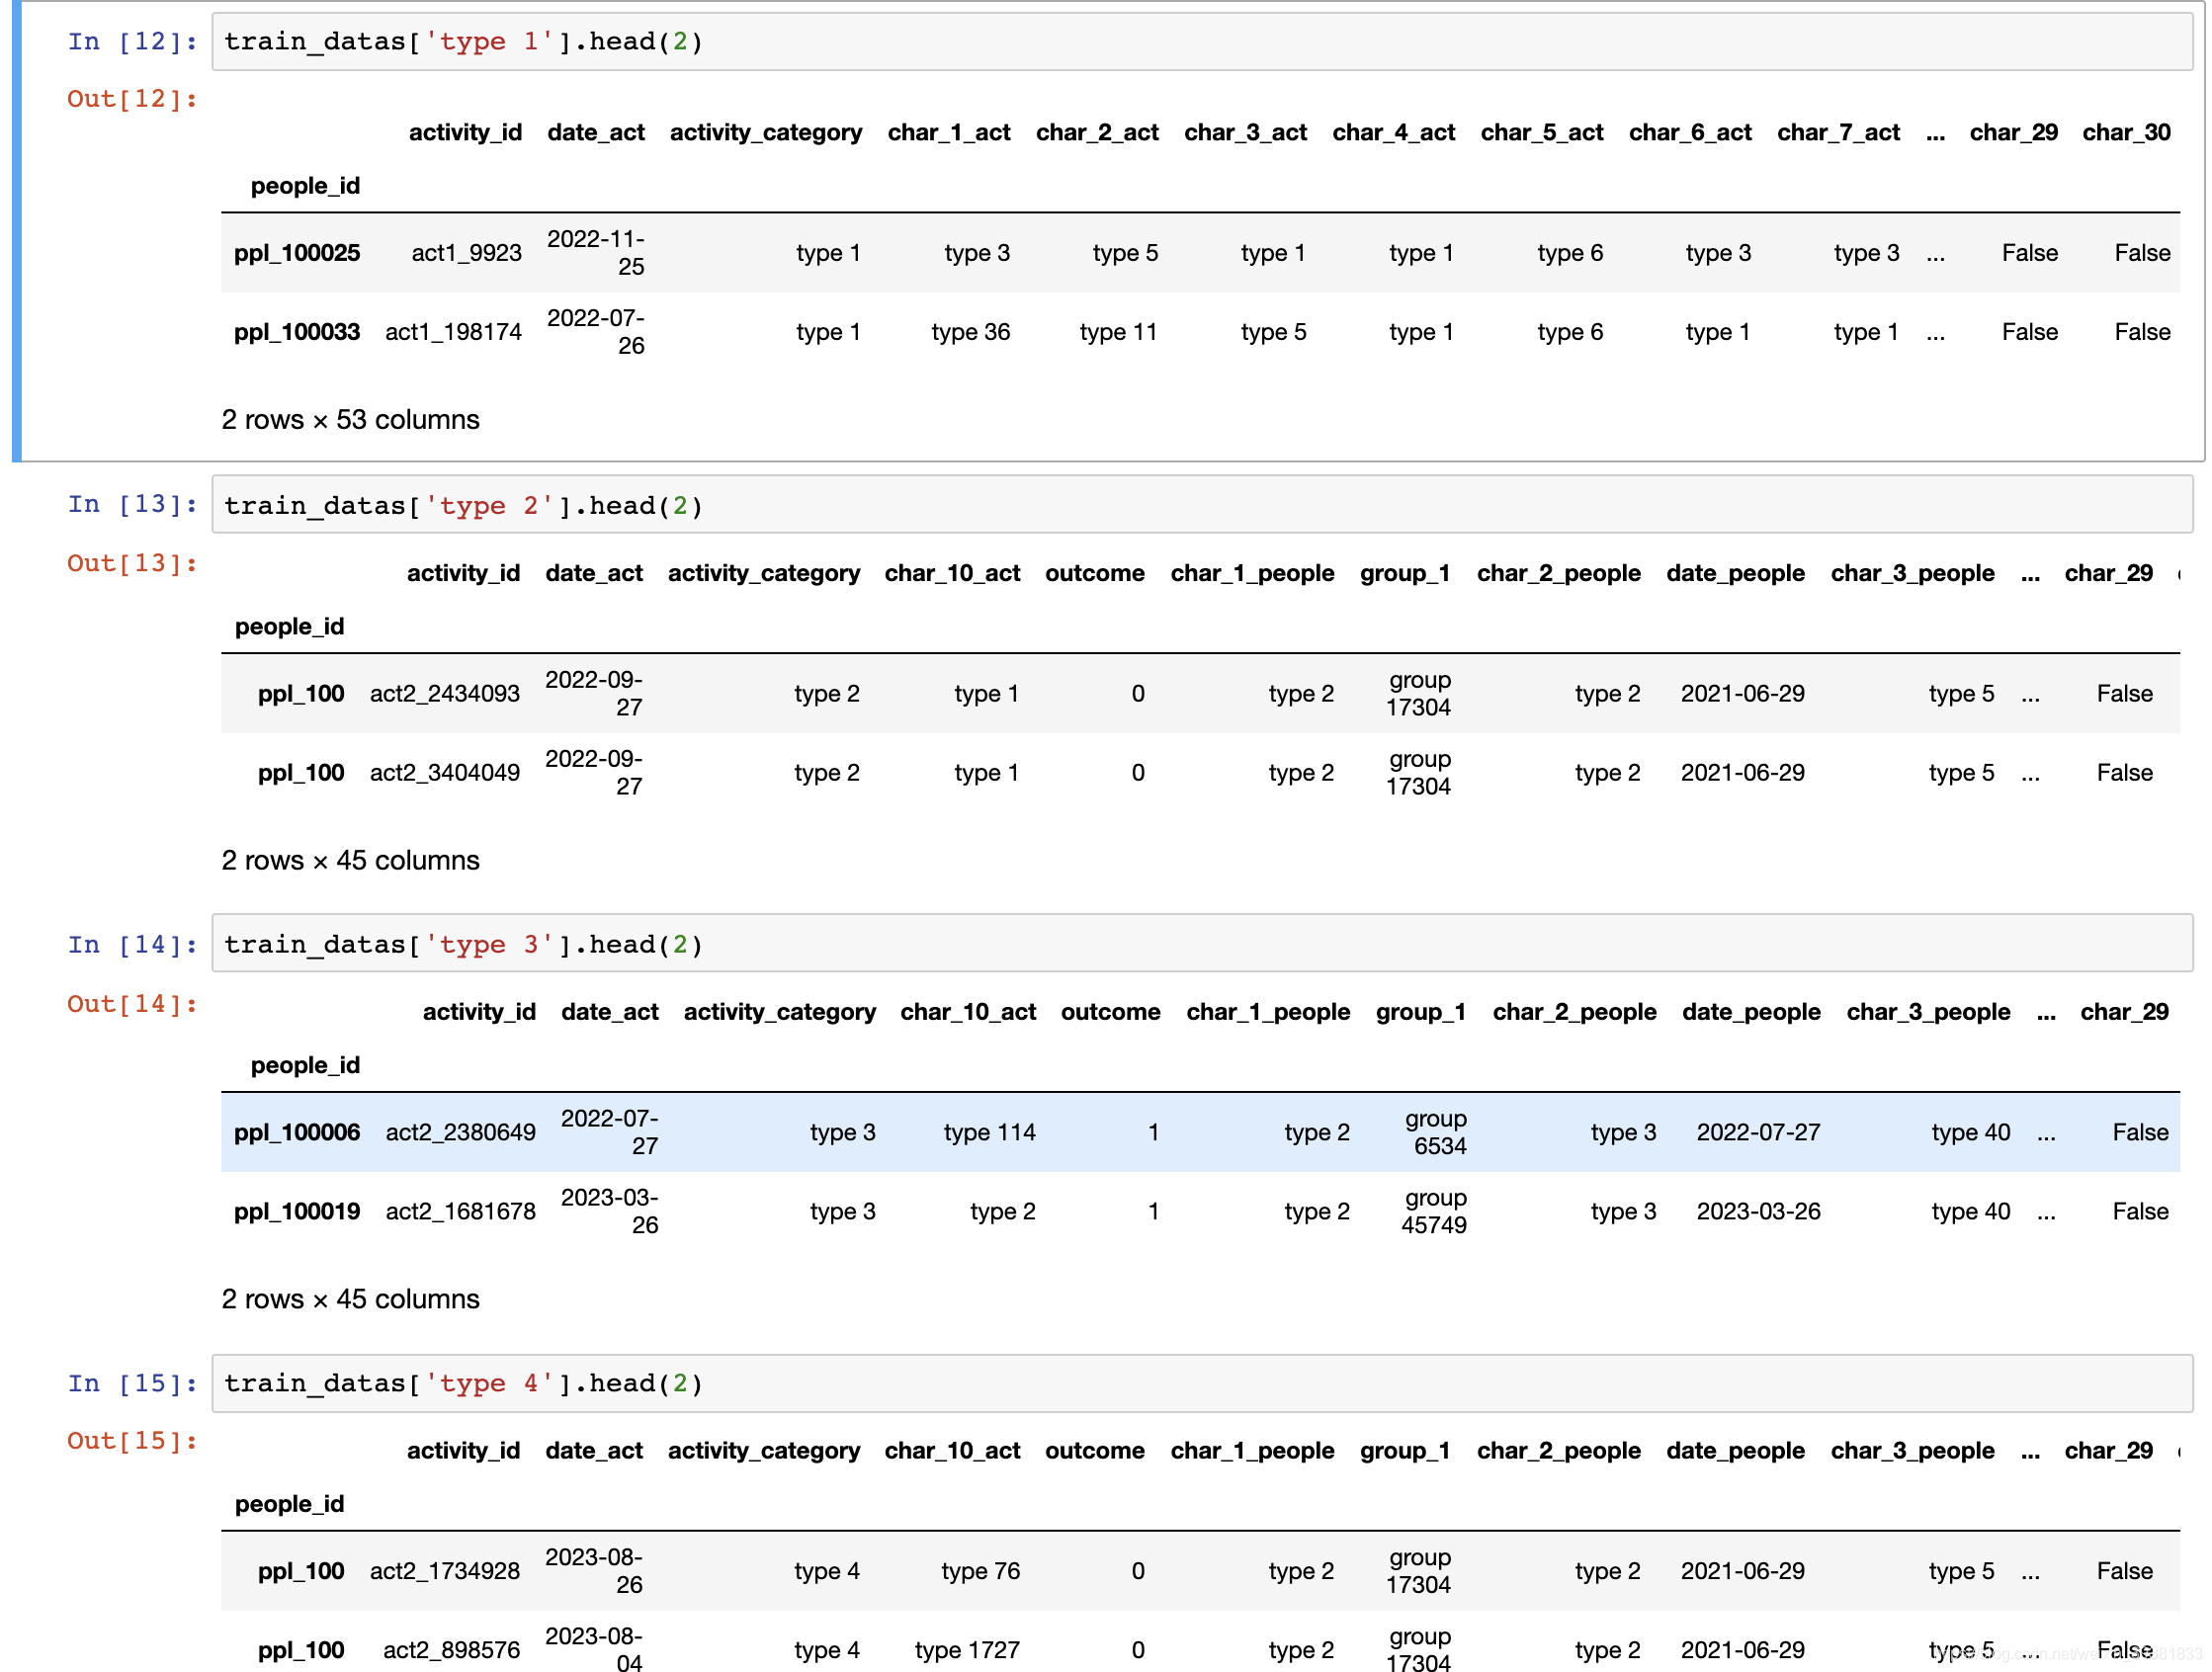Click the char_3_people header in Out[14]
The width and height of the screenshot is (2212, 1672).
point(1929,1012)
